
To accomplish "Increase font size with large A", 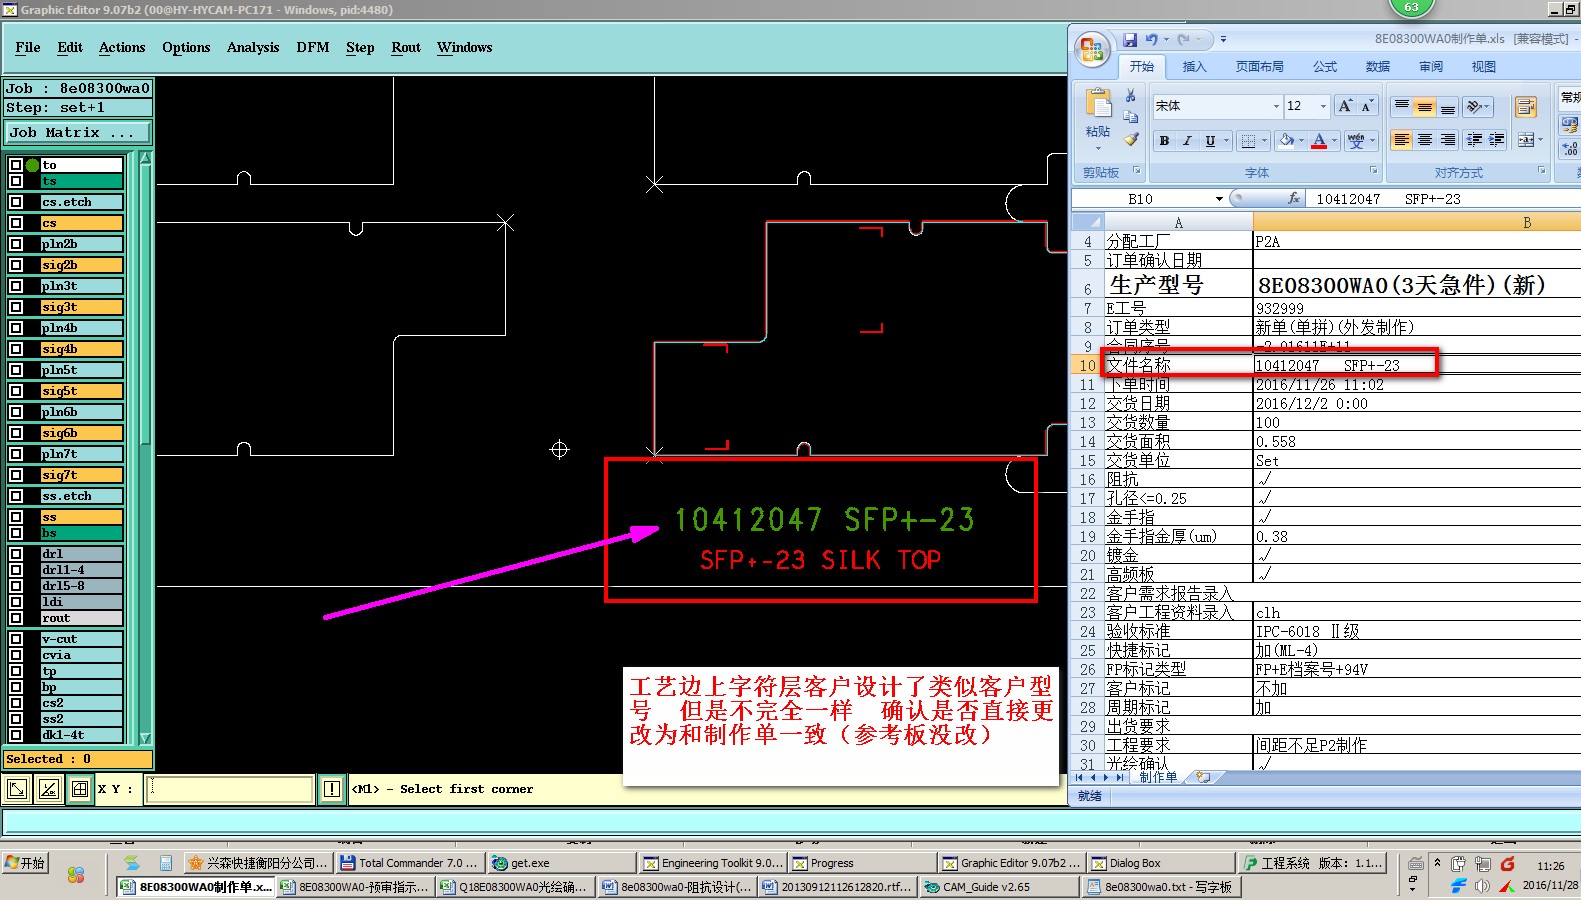I will tap(1346, 106).
